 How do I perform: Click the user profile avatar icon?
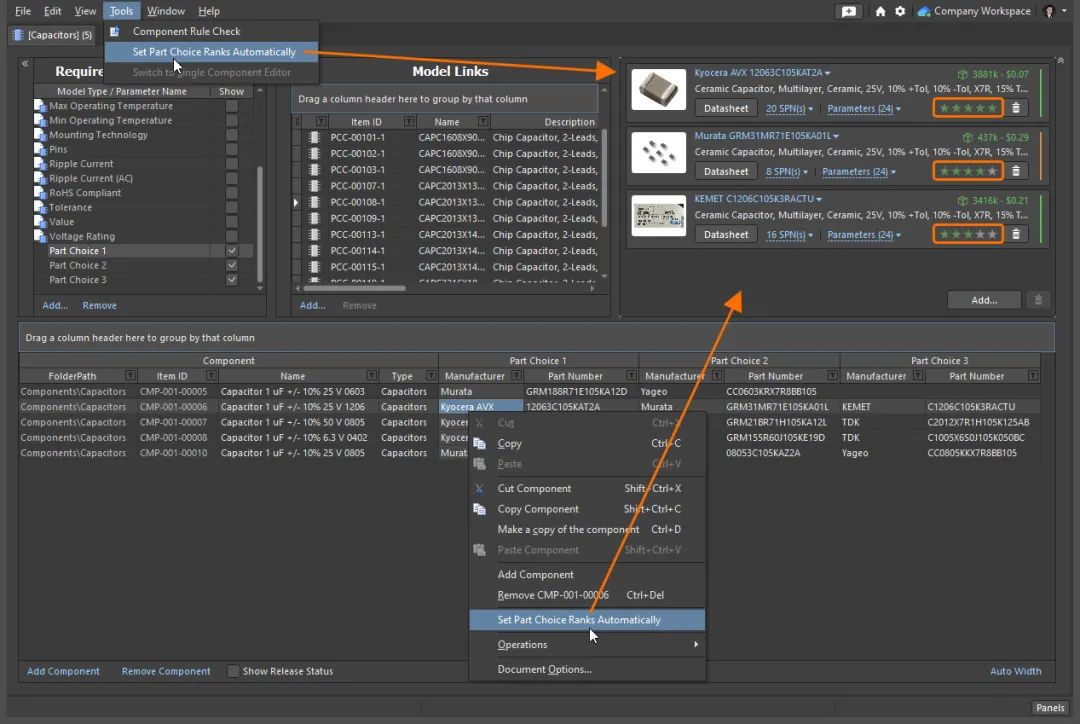click(1050, 11)
